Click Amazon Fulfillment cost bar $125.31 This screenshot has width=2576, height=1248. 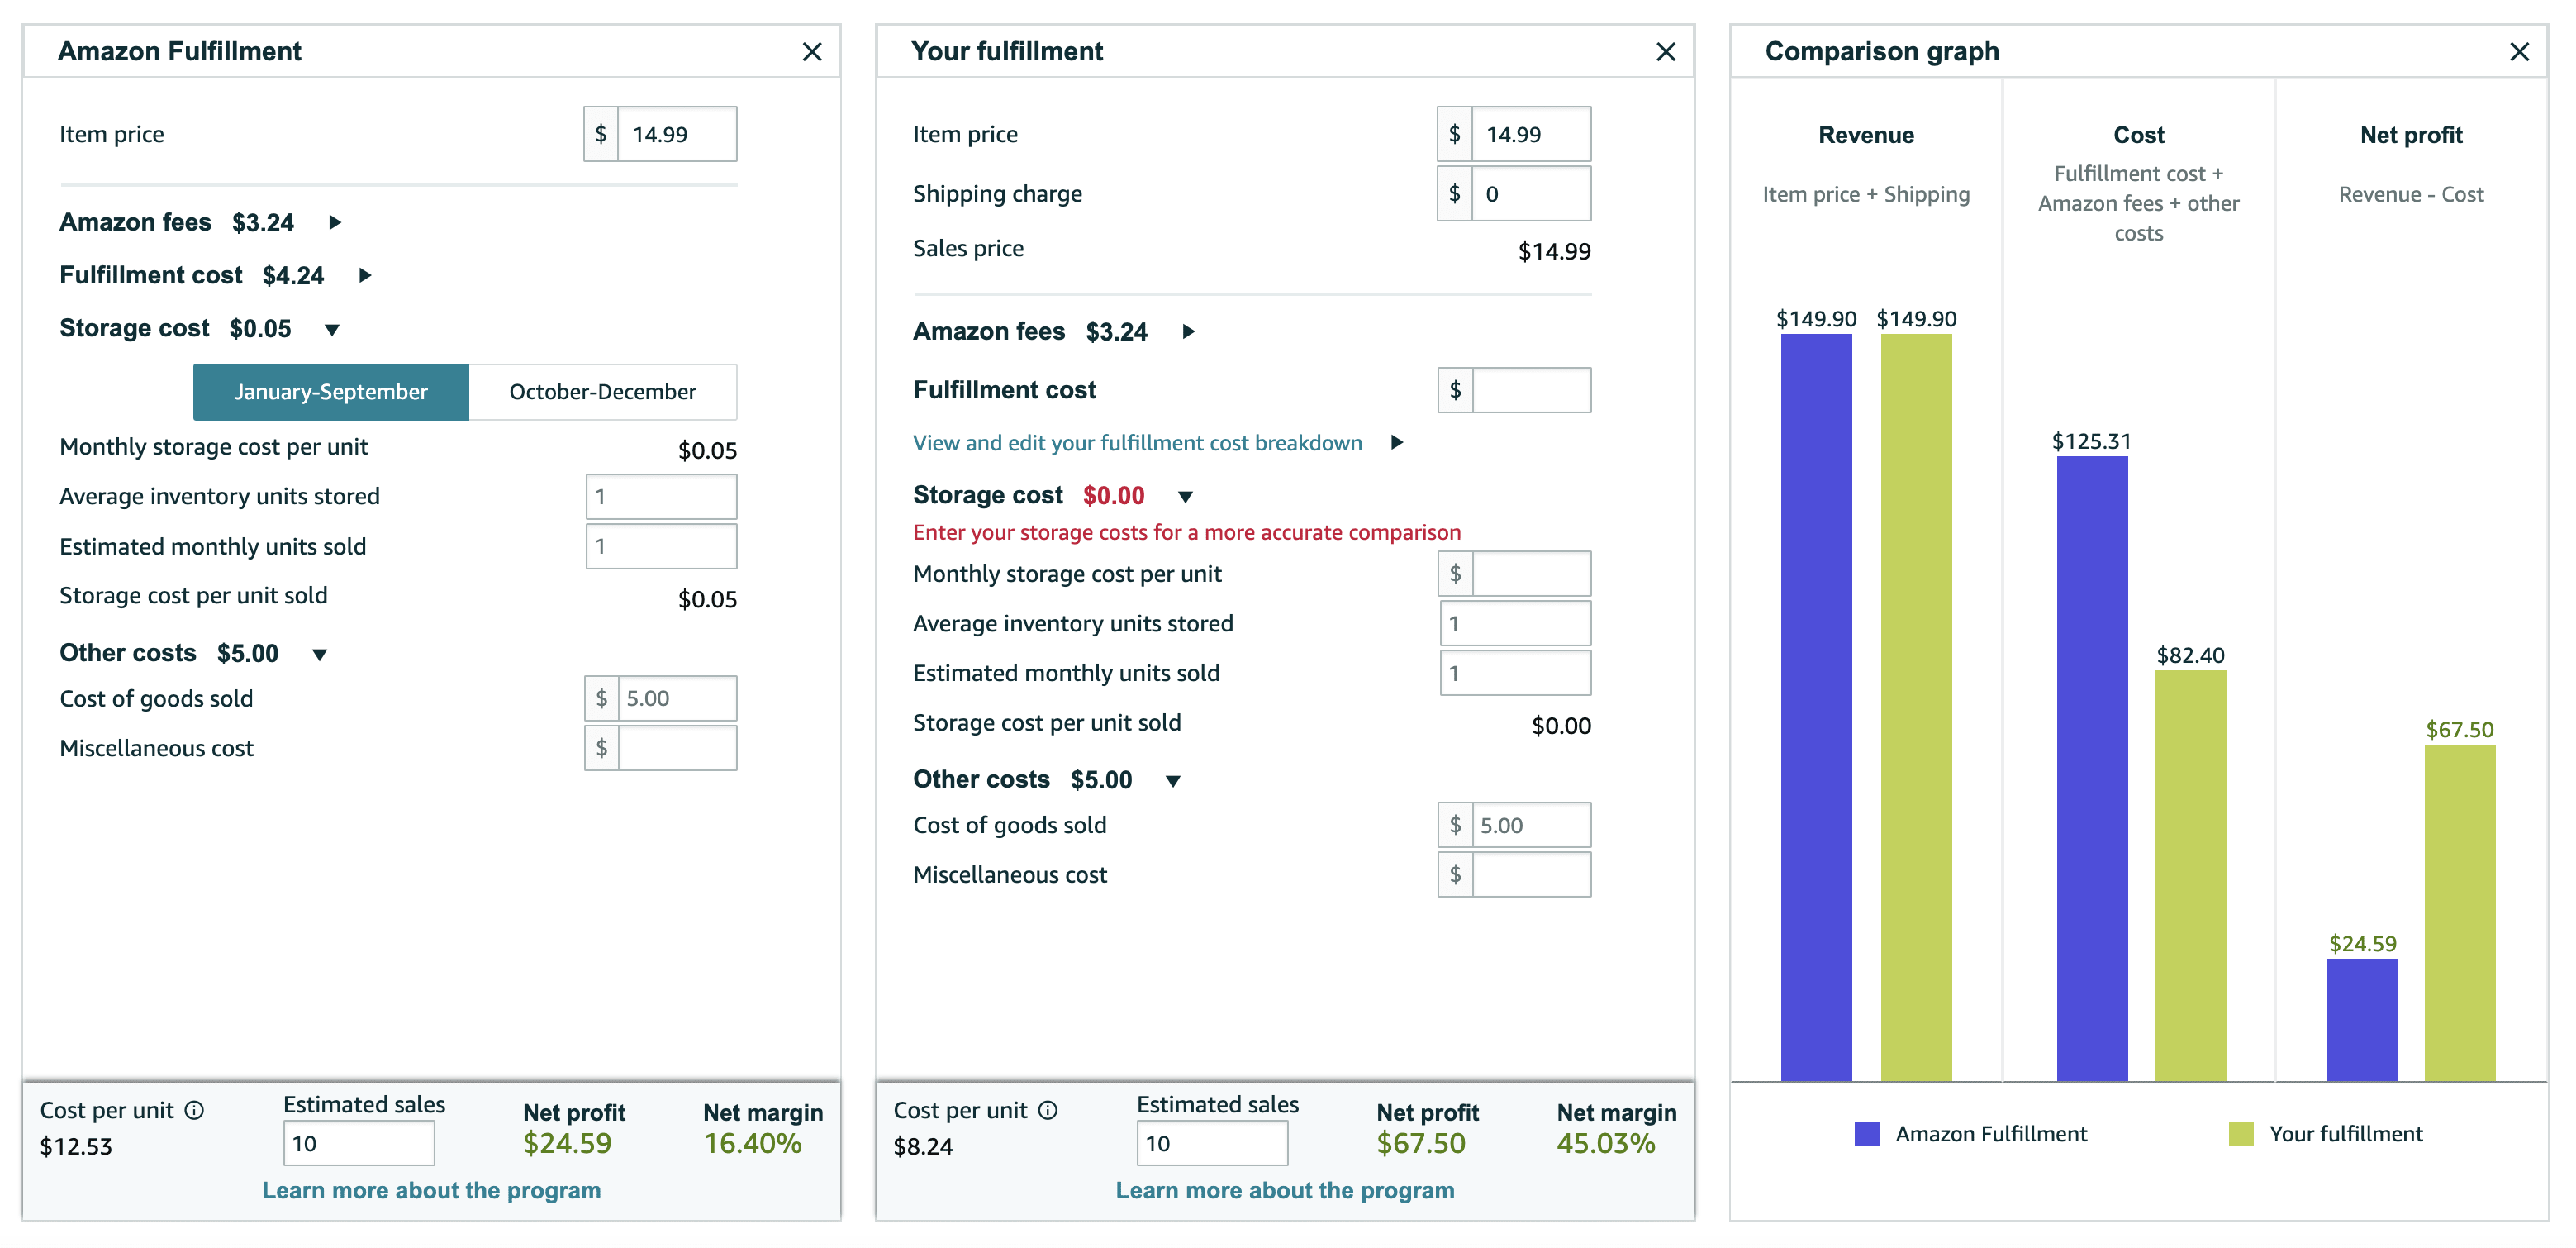click(x=2092, y=769)
